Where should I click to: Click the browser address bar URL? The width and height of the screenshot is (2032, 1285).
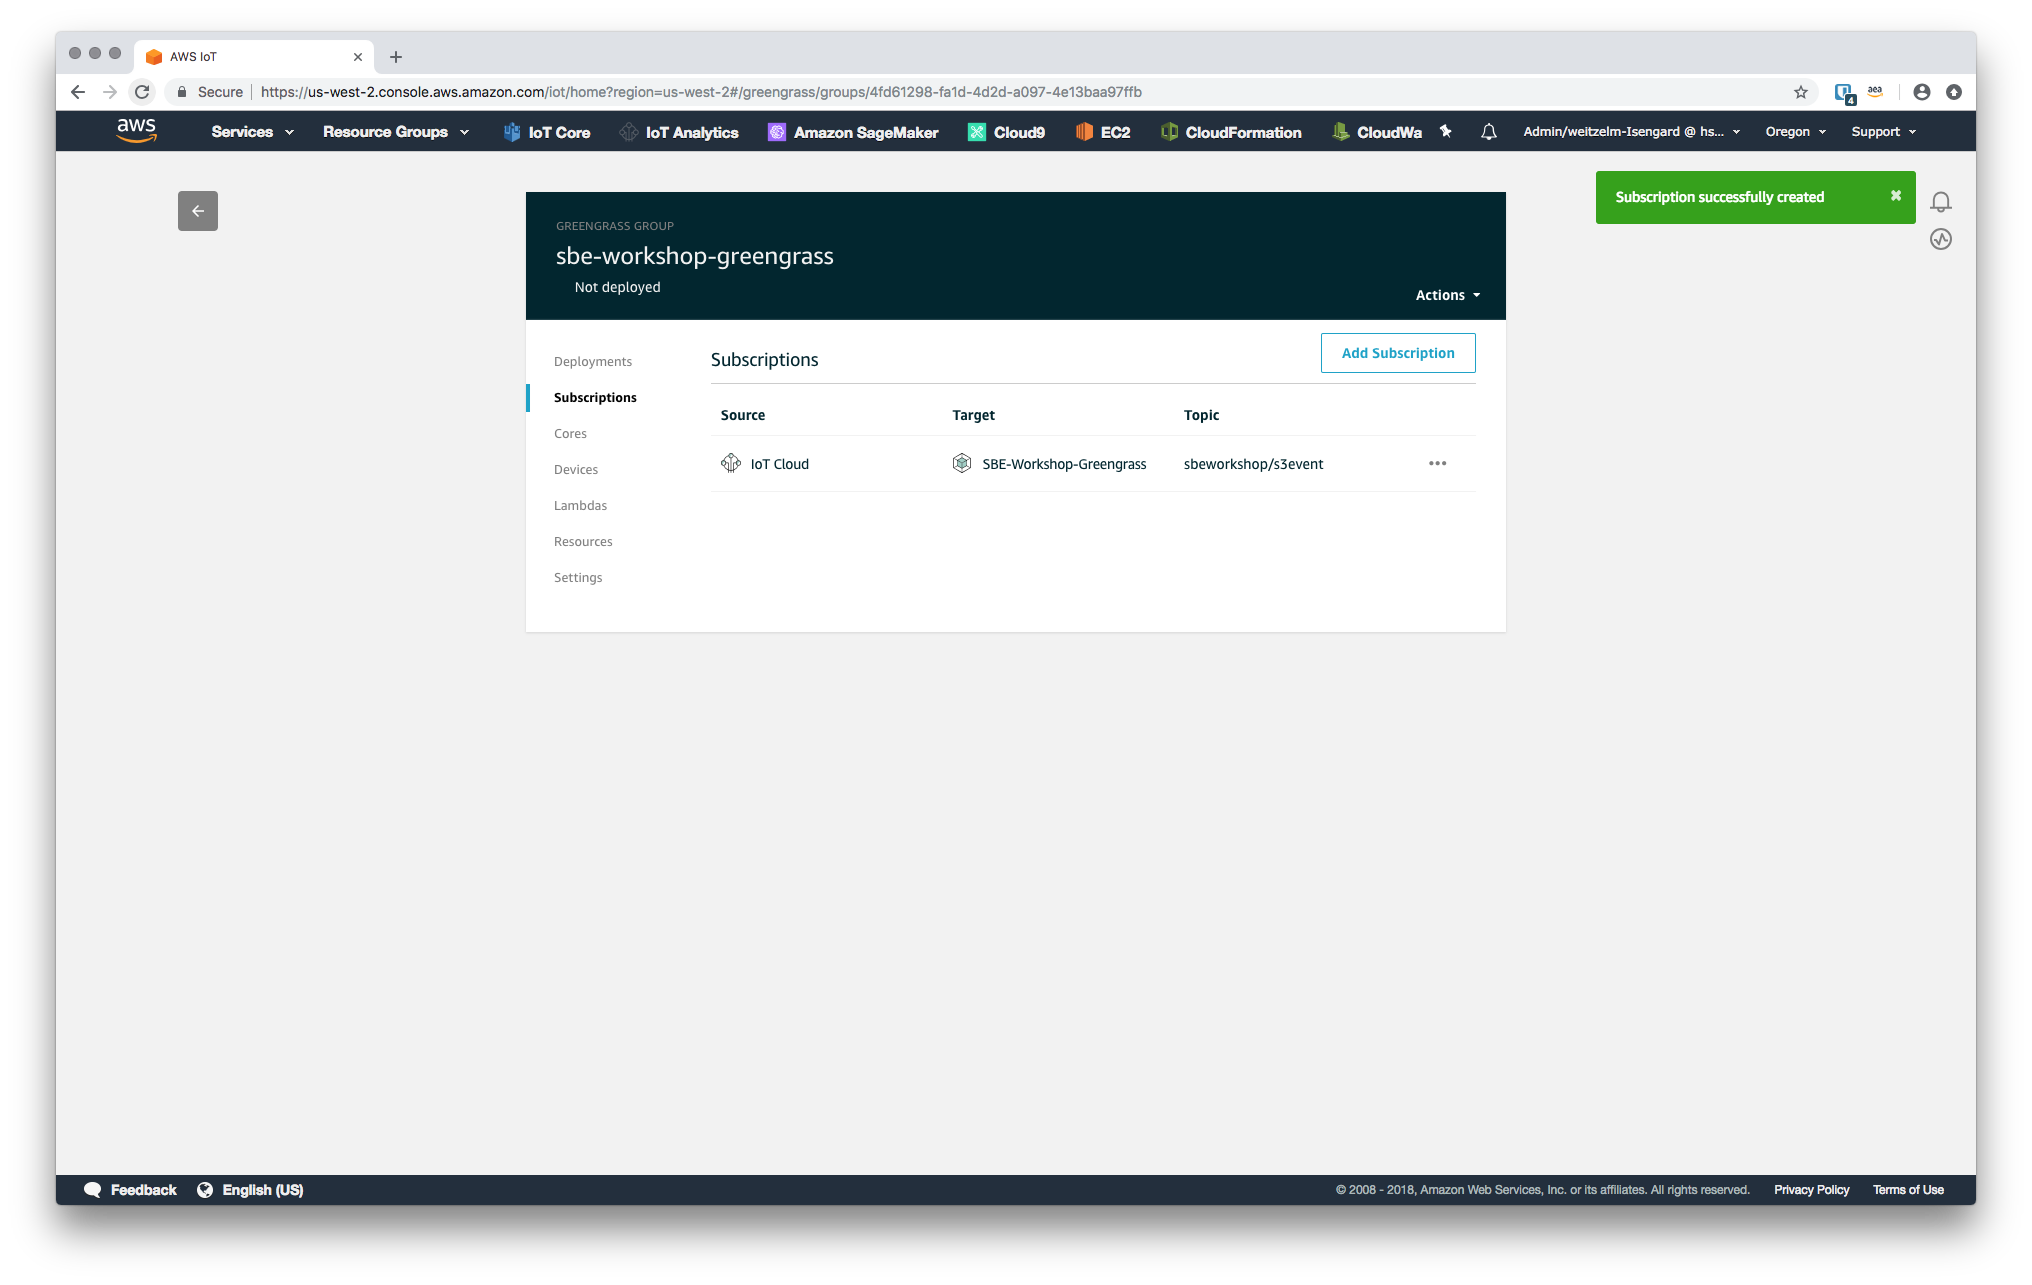[x=701, y=92]
